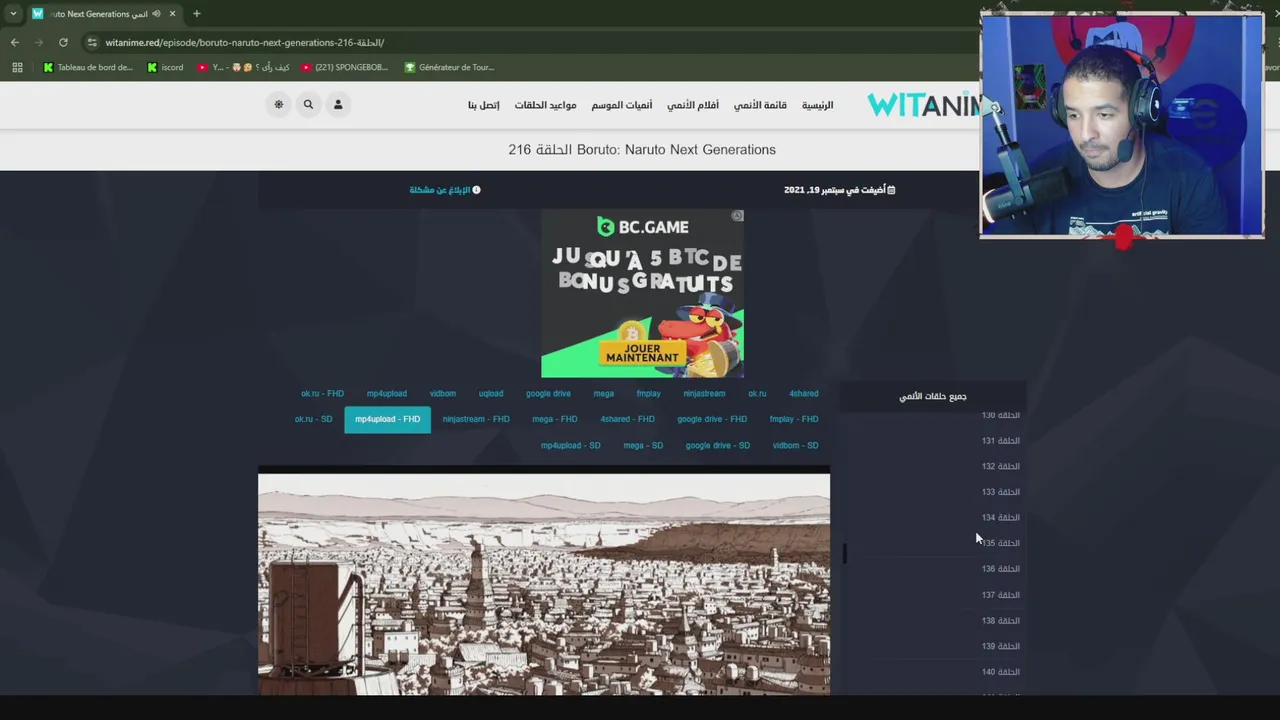
Task: Select the mp4upload server (no quality suffix)
Action: (386, 393)
